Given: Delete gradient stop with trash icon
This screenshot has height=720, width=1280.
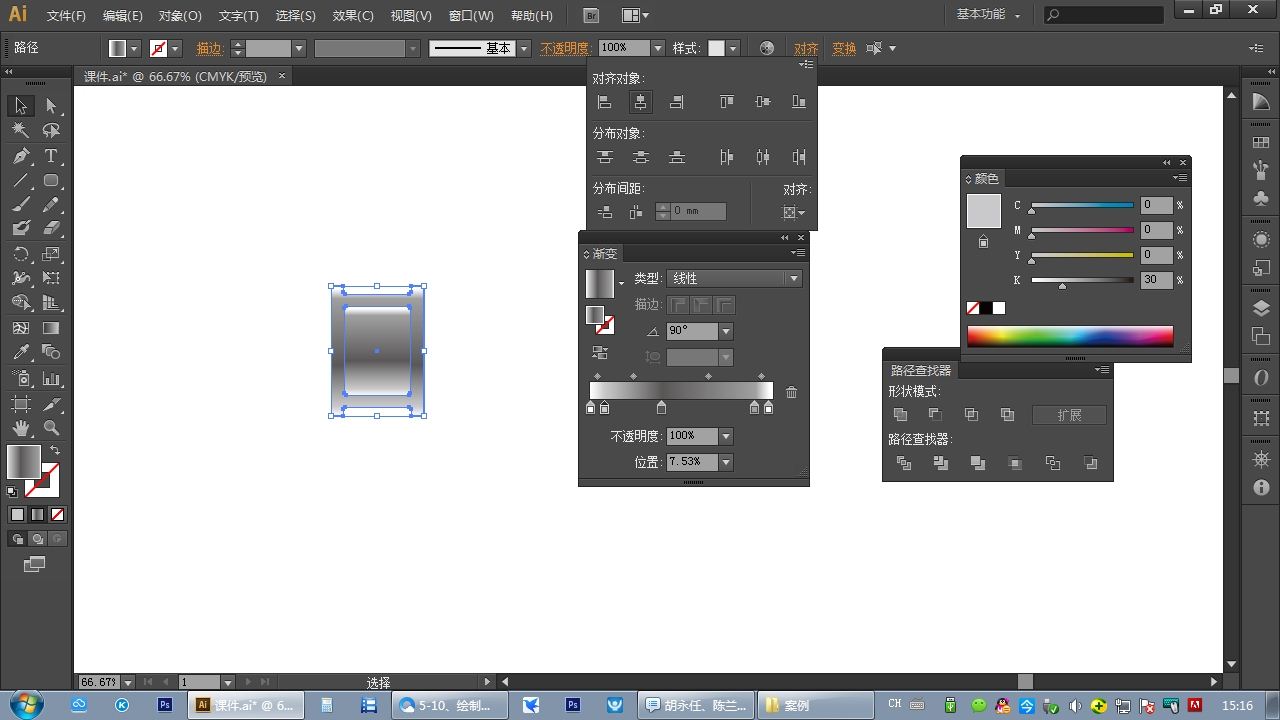Looking at the screenshot, I should (x=792, y=392).
